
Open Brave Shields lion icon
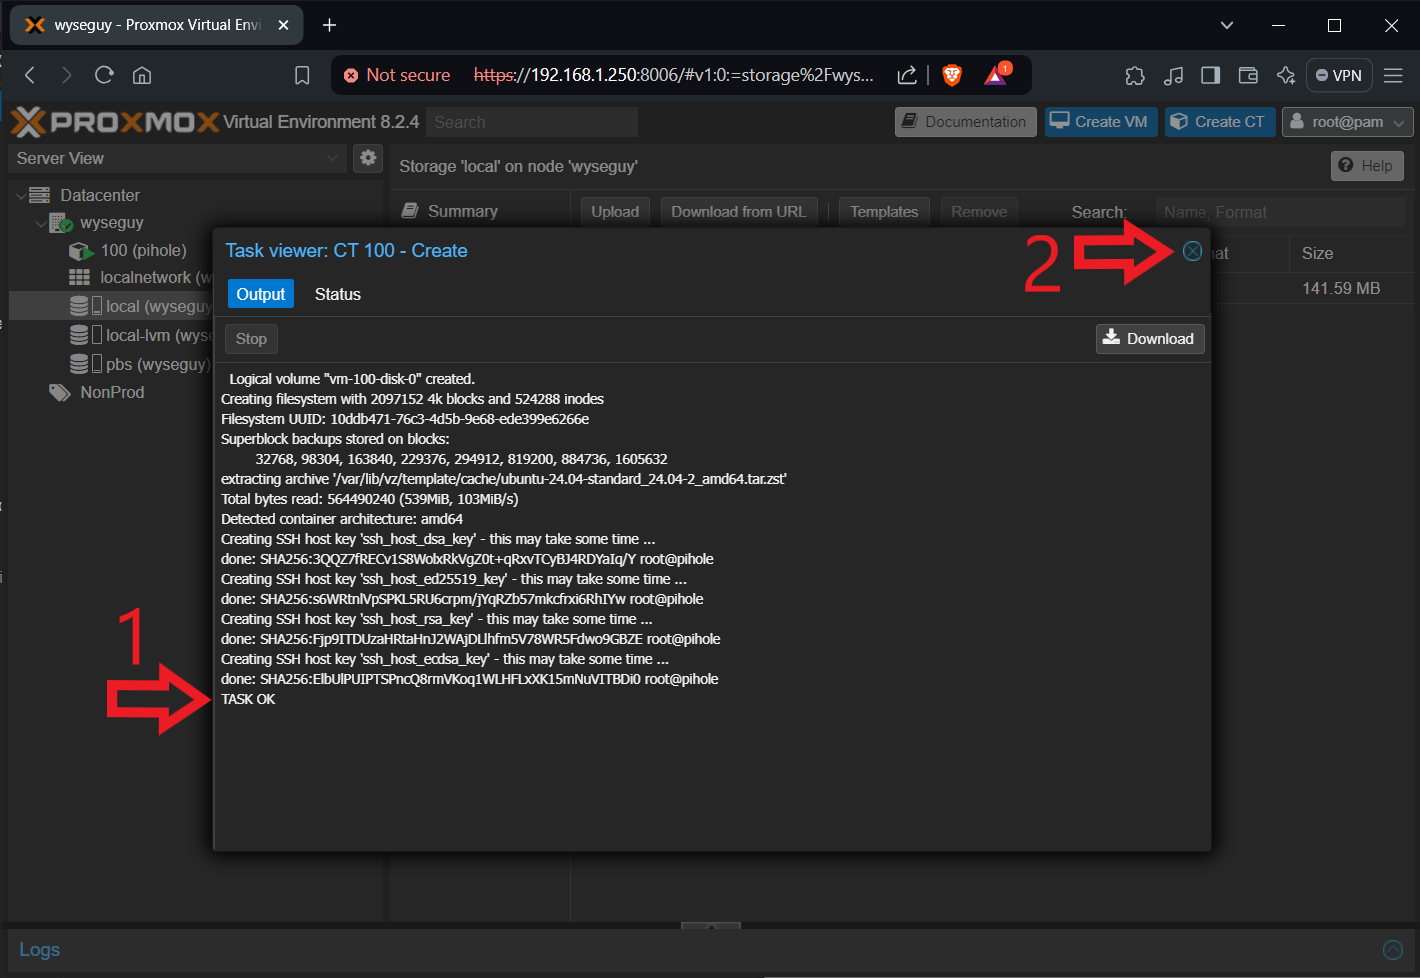coord(952,75)
